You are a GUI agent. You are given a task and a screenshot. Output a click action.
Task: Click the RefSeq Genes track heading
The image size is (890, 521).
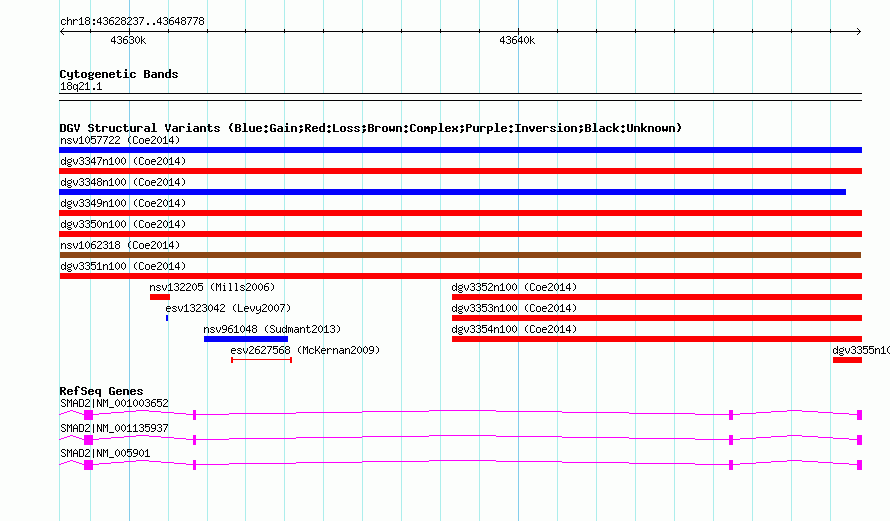(101, 391)
